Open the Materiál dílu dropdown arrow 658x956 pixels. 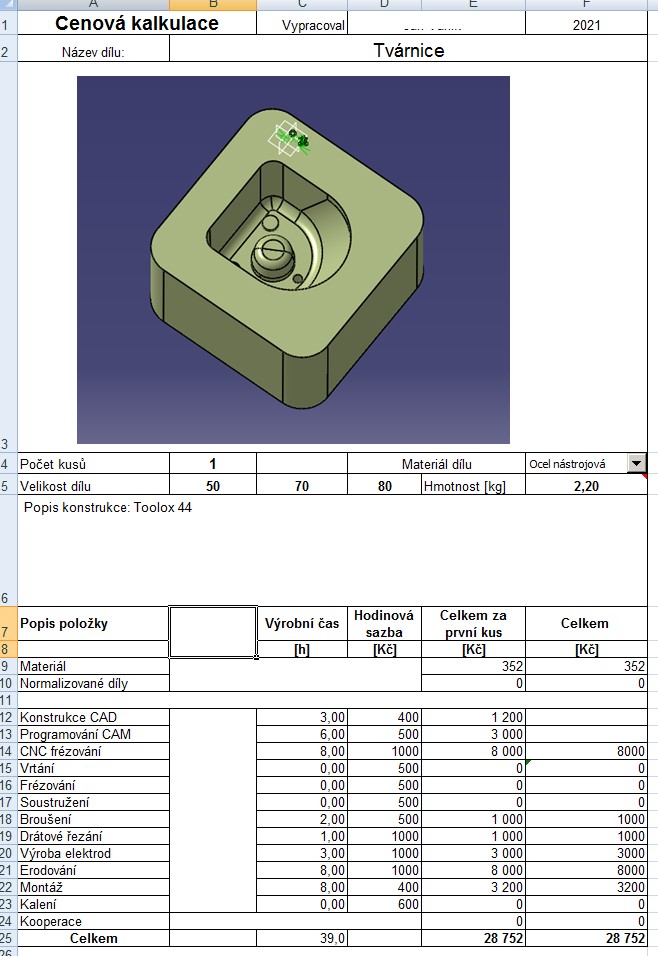point(636,463)
